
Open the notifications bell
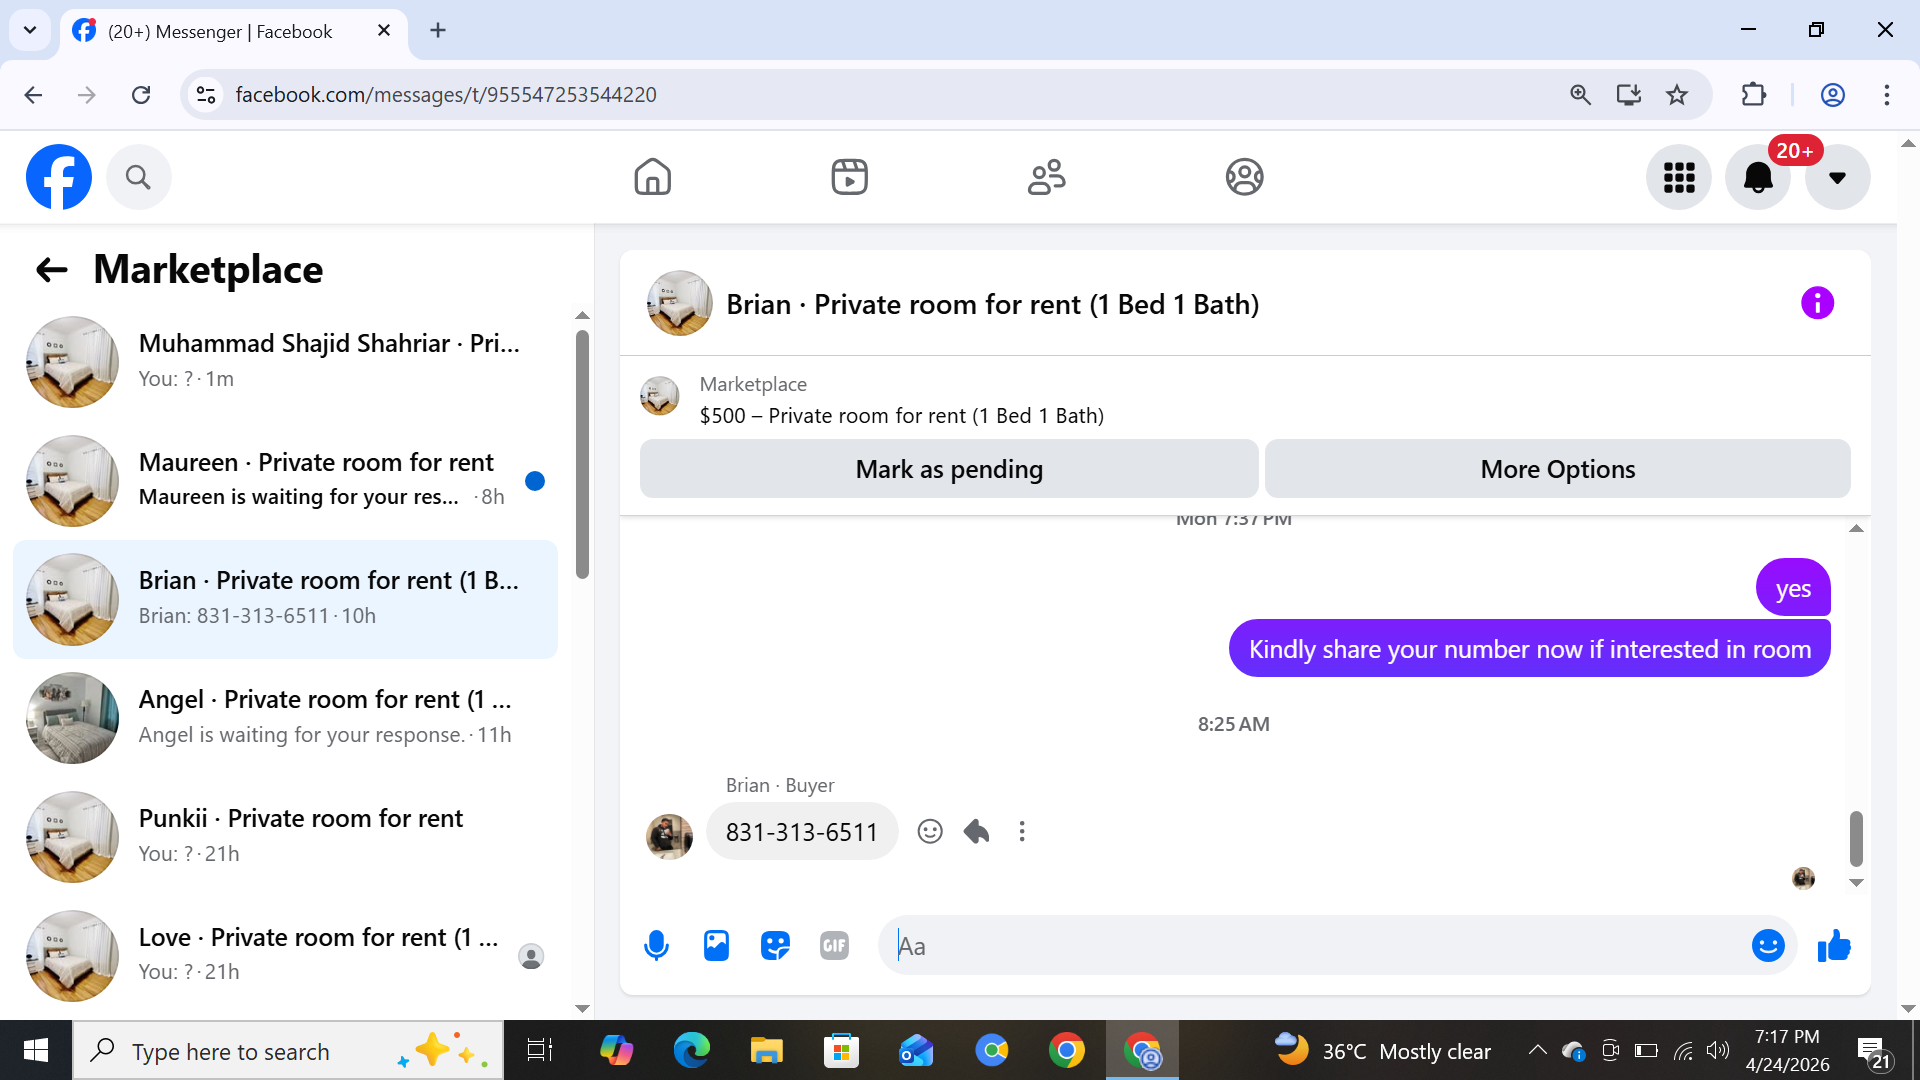(1758, 177)
